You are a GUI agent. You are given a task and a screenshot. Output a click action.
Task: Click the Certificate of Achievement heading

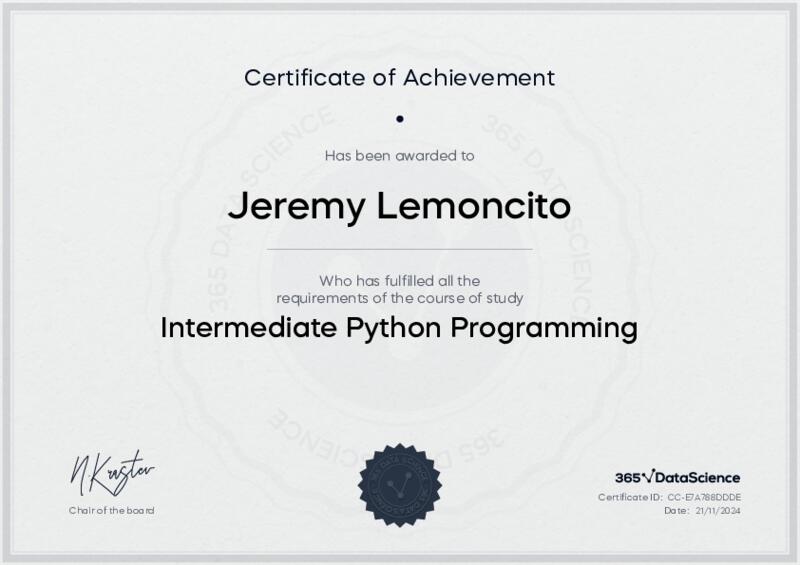coord(400,77)
